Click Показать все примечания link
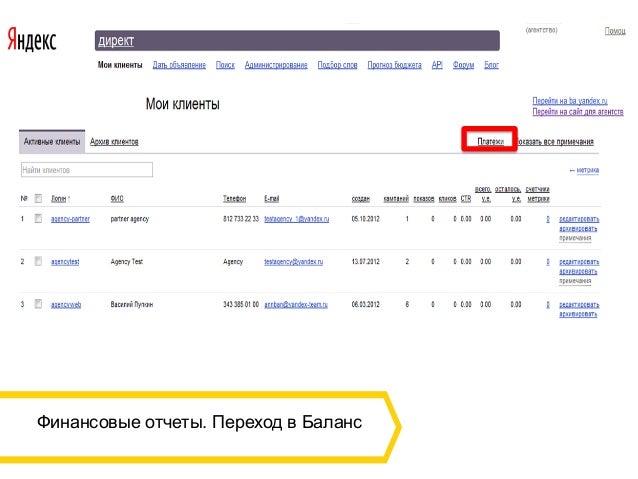This screenshot has height=479, width=638. 556,142
